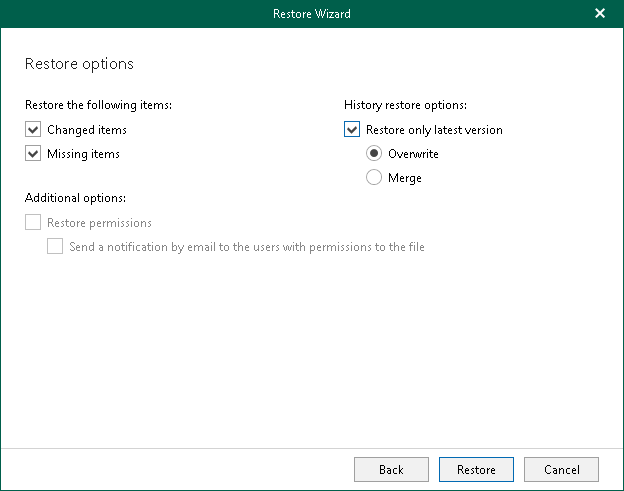Click the 'Overwrite' option label text
The height and width of the screenshot is (491, 624).
[413, 154]
